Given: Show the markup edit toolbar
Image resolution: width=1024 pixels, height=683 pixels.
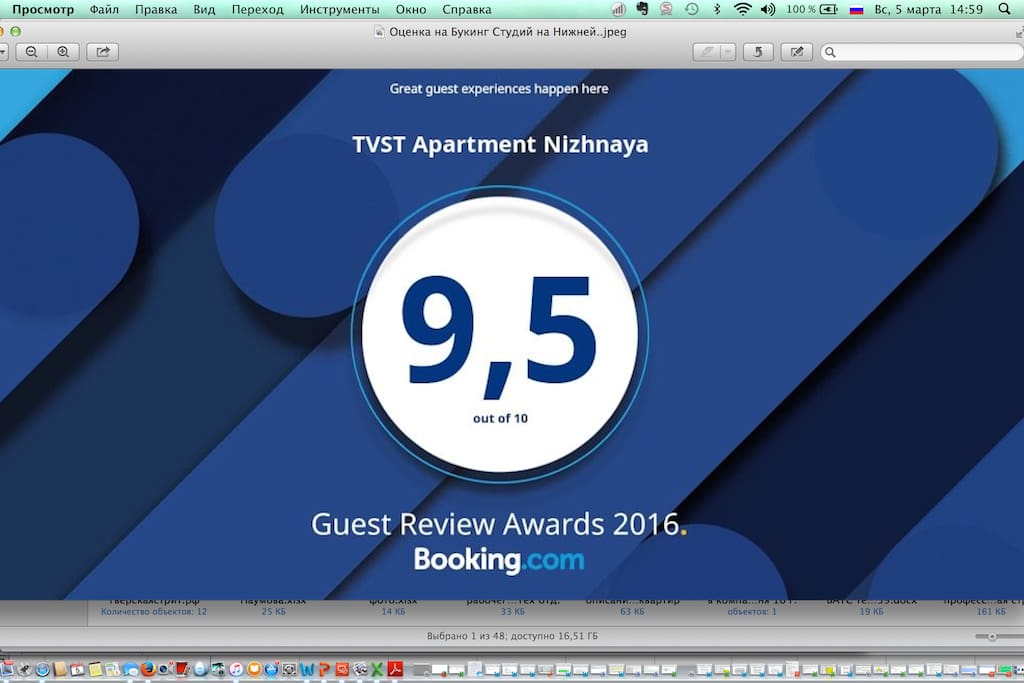Looking at the screenshot, I should pos(797,52).
